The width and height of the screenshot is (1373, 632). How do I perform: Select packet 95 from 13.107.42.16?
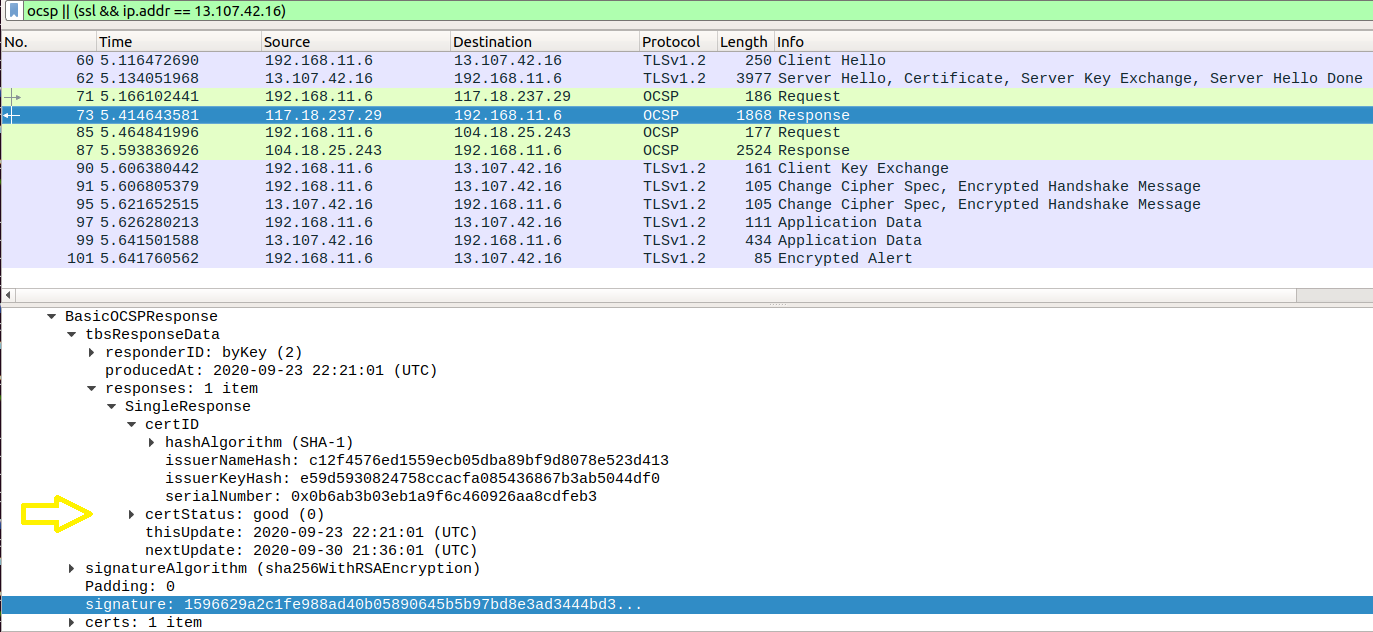(x=686, y=204)
